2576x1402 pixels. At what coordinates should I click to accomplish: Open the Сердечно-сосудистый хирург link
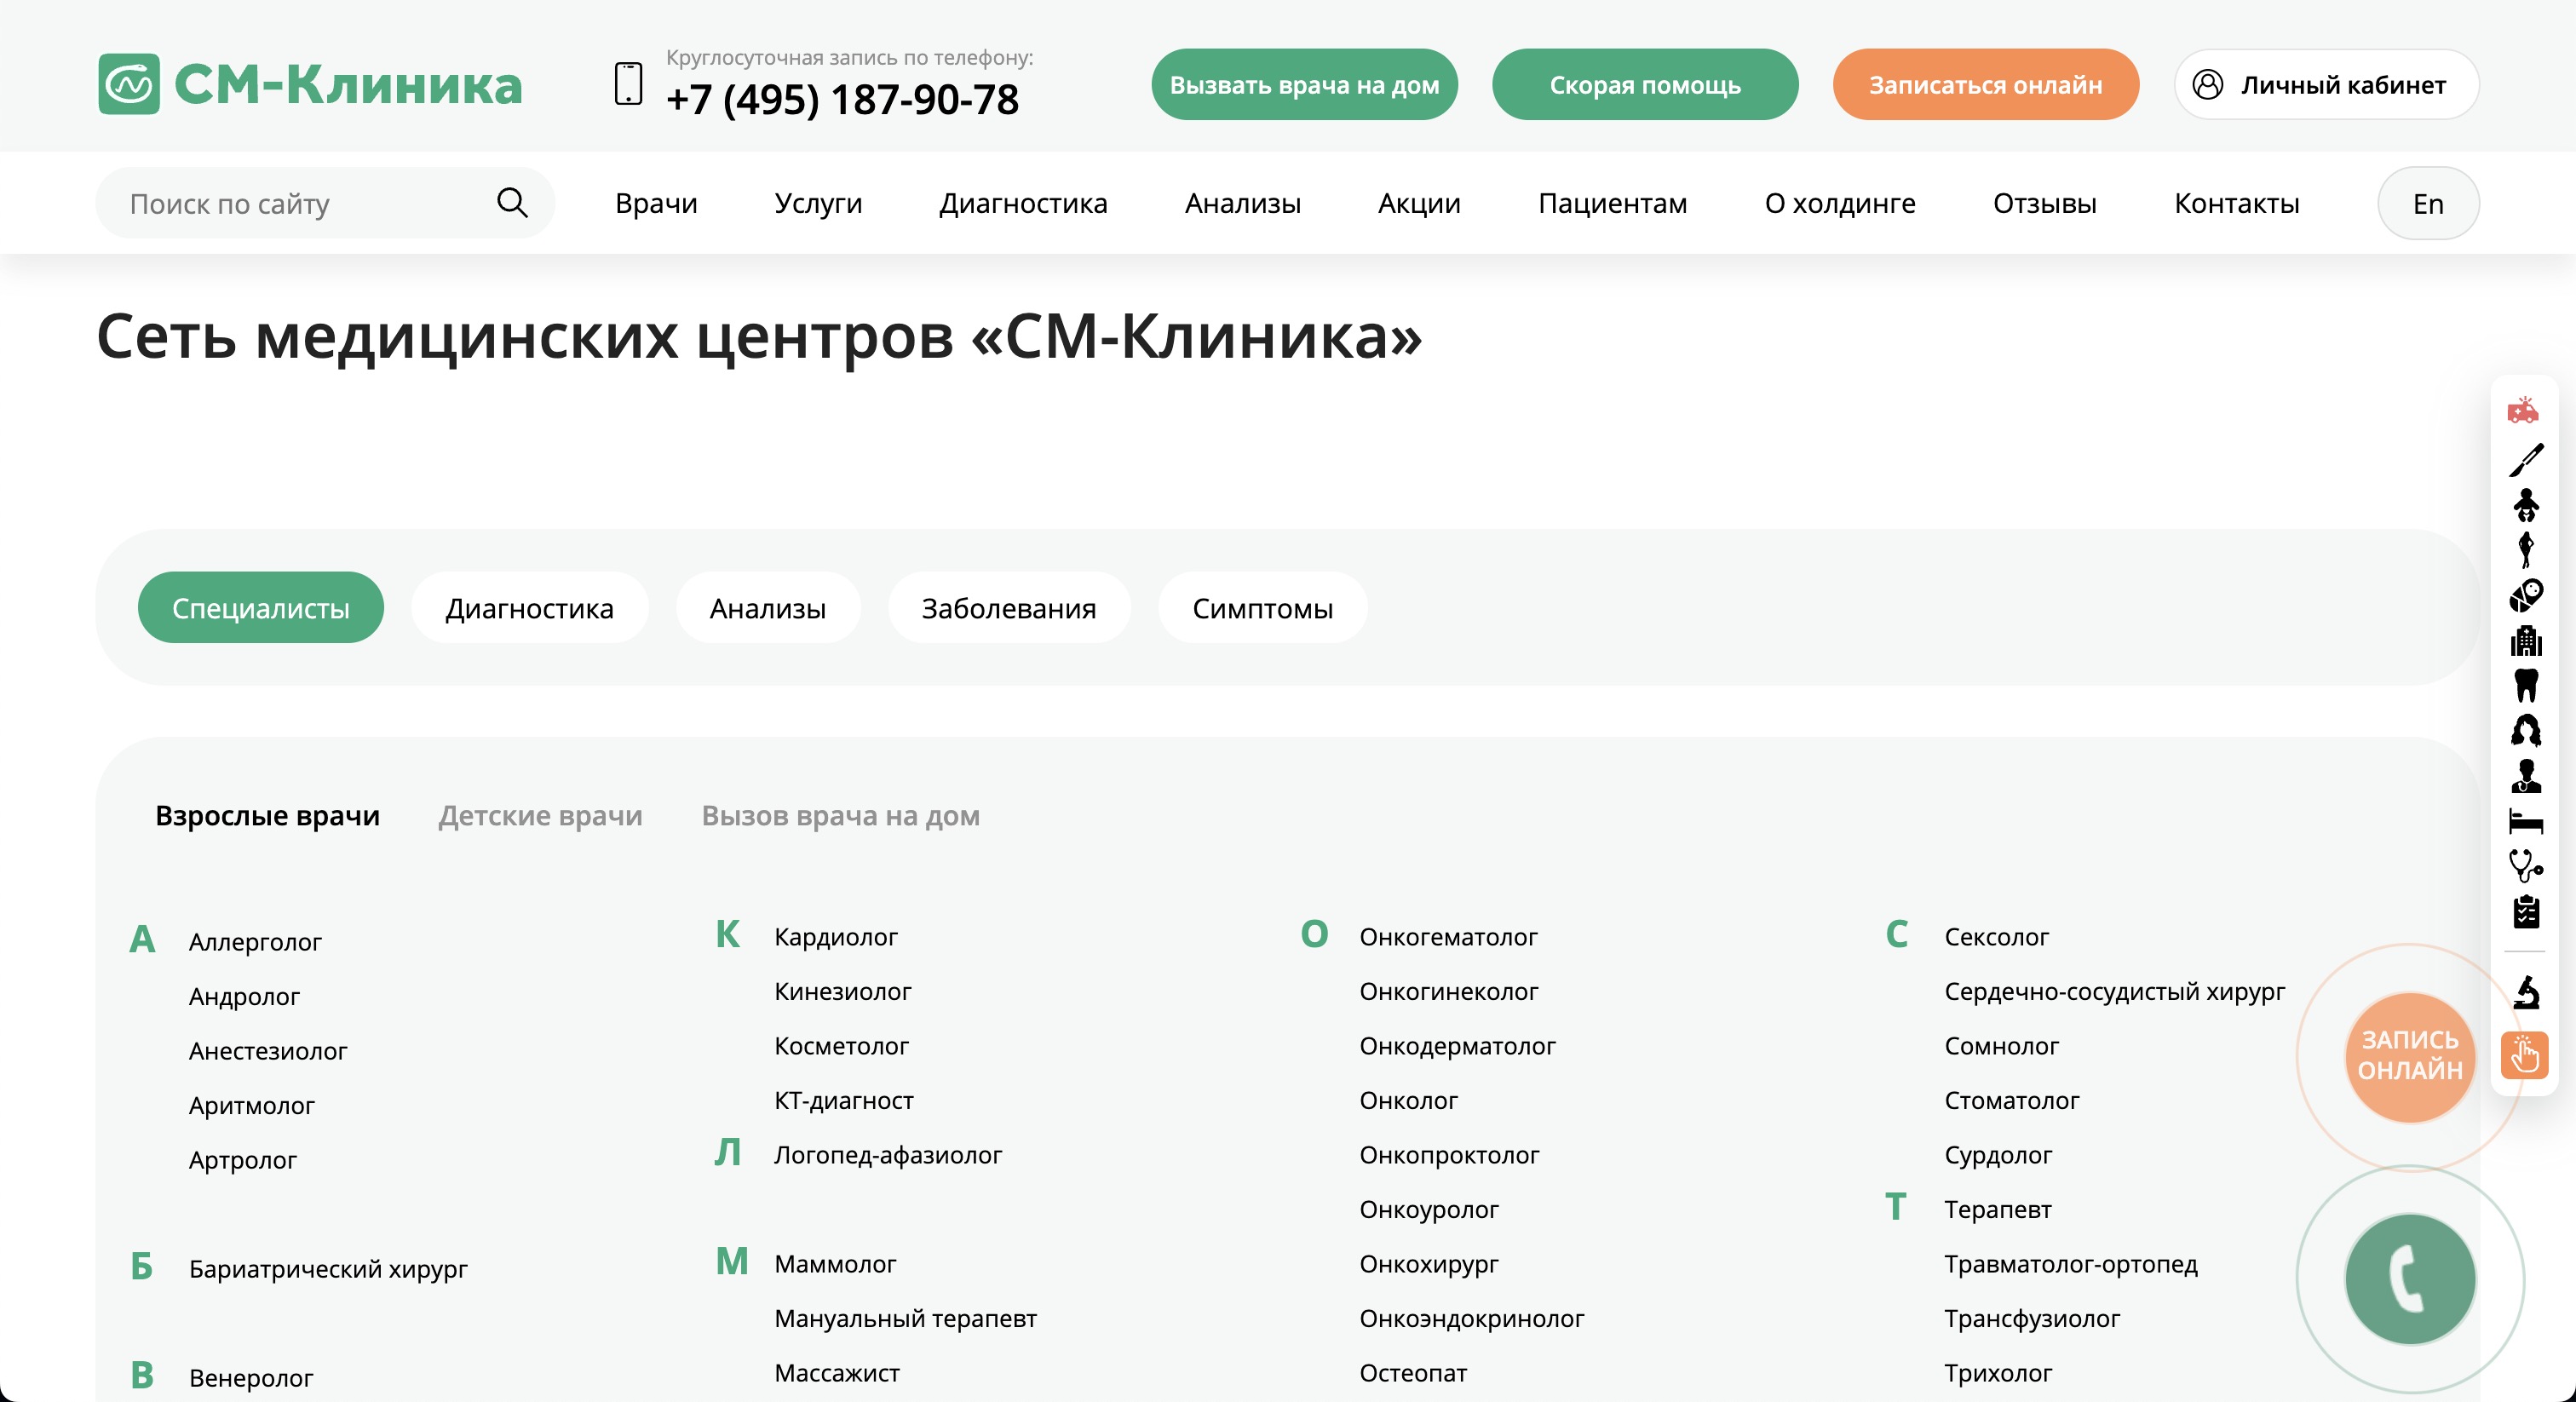pyautogui.click(x=2114, y=992)
